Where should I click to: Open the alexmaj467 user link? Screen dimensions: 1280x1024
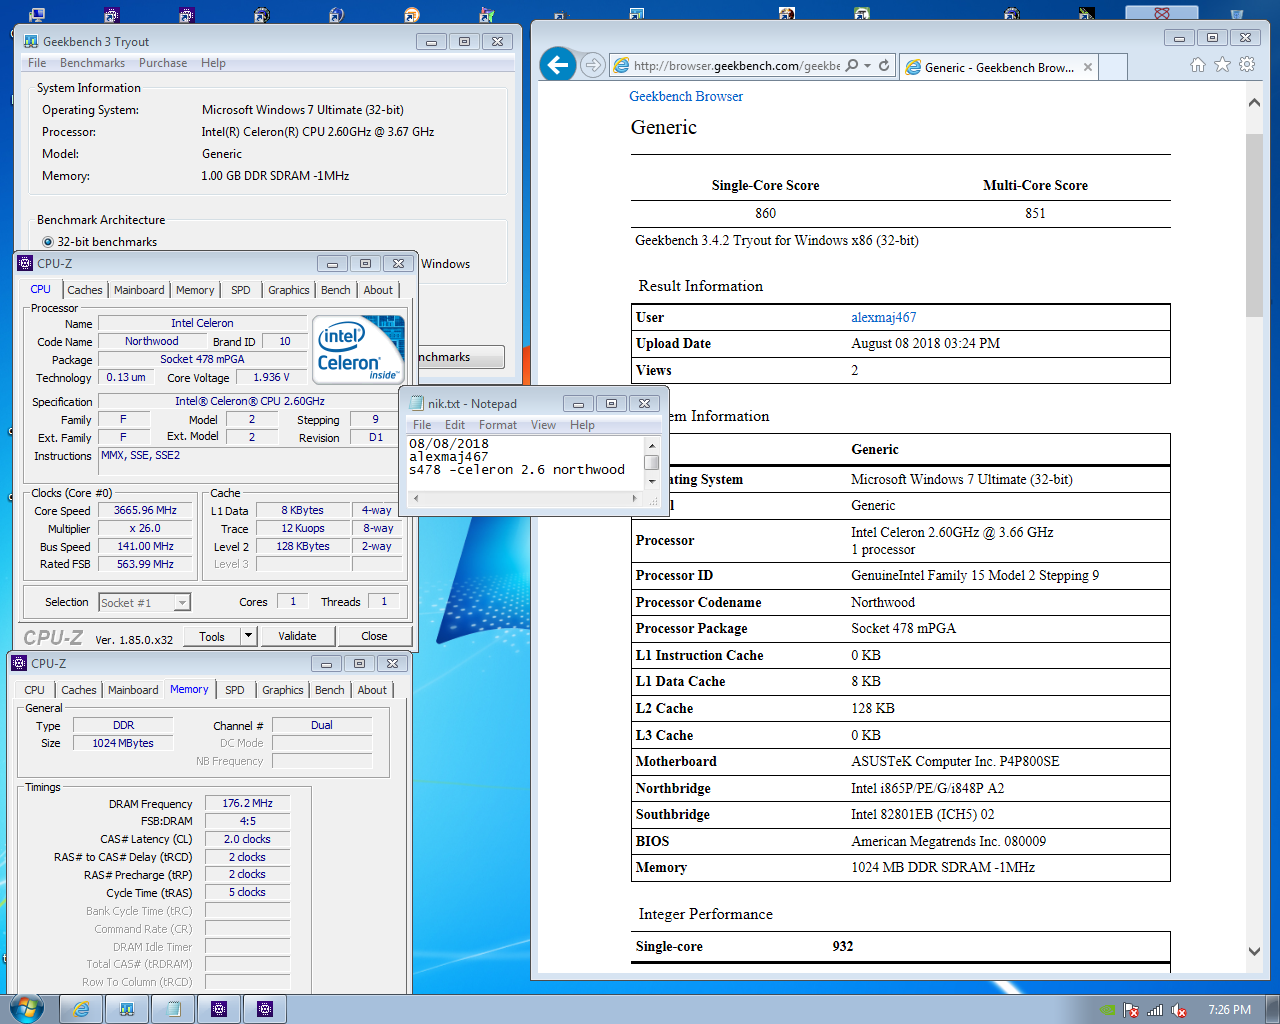tap(883, 317)
